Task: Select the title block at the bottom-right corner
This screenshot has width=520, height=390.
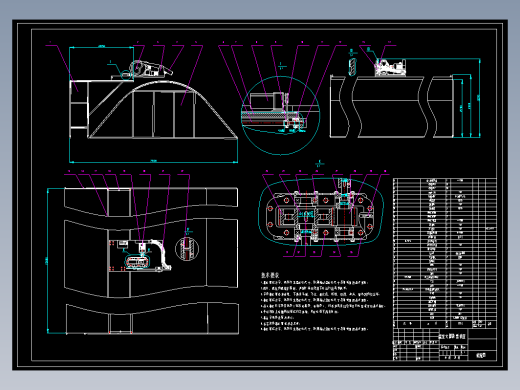Action: [x=445, y=344]
